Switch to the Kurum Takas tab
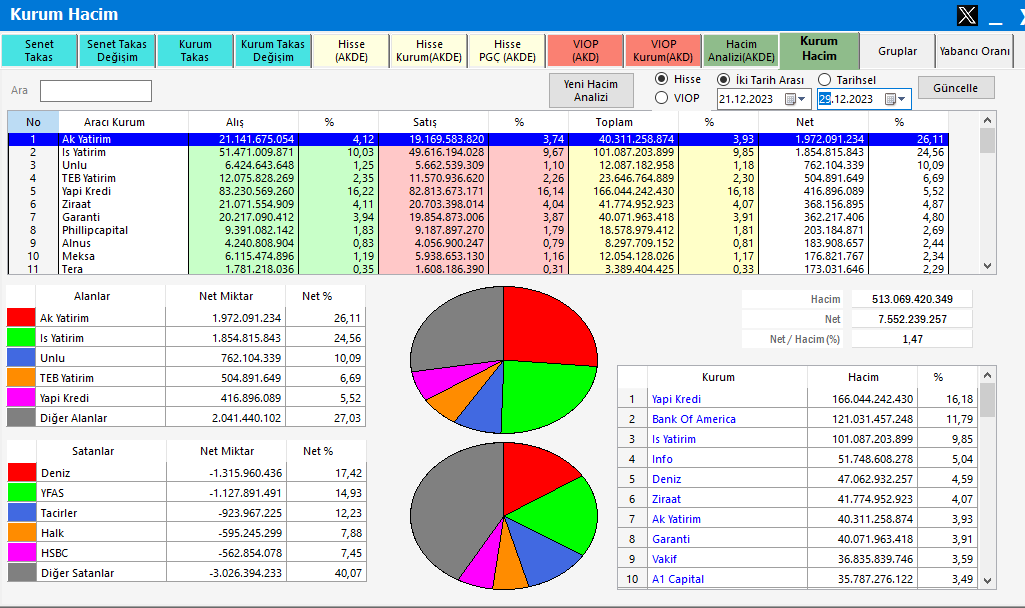Viewport: 1025px width, 608px height. (x=195, y=51)
